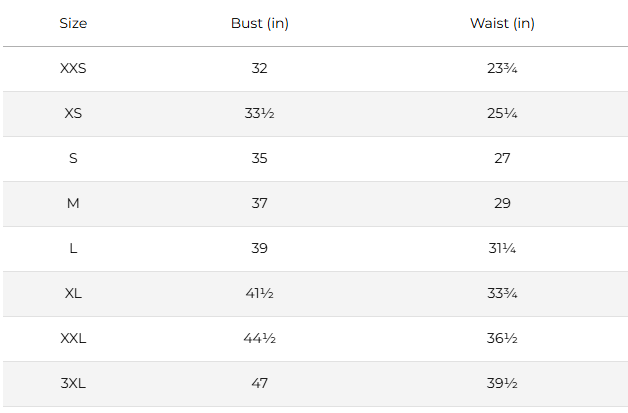Viewport: 628px width, 413px height.
Task: Select the S size row label
Action: pos(73,158)
